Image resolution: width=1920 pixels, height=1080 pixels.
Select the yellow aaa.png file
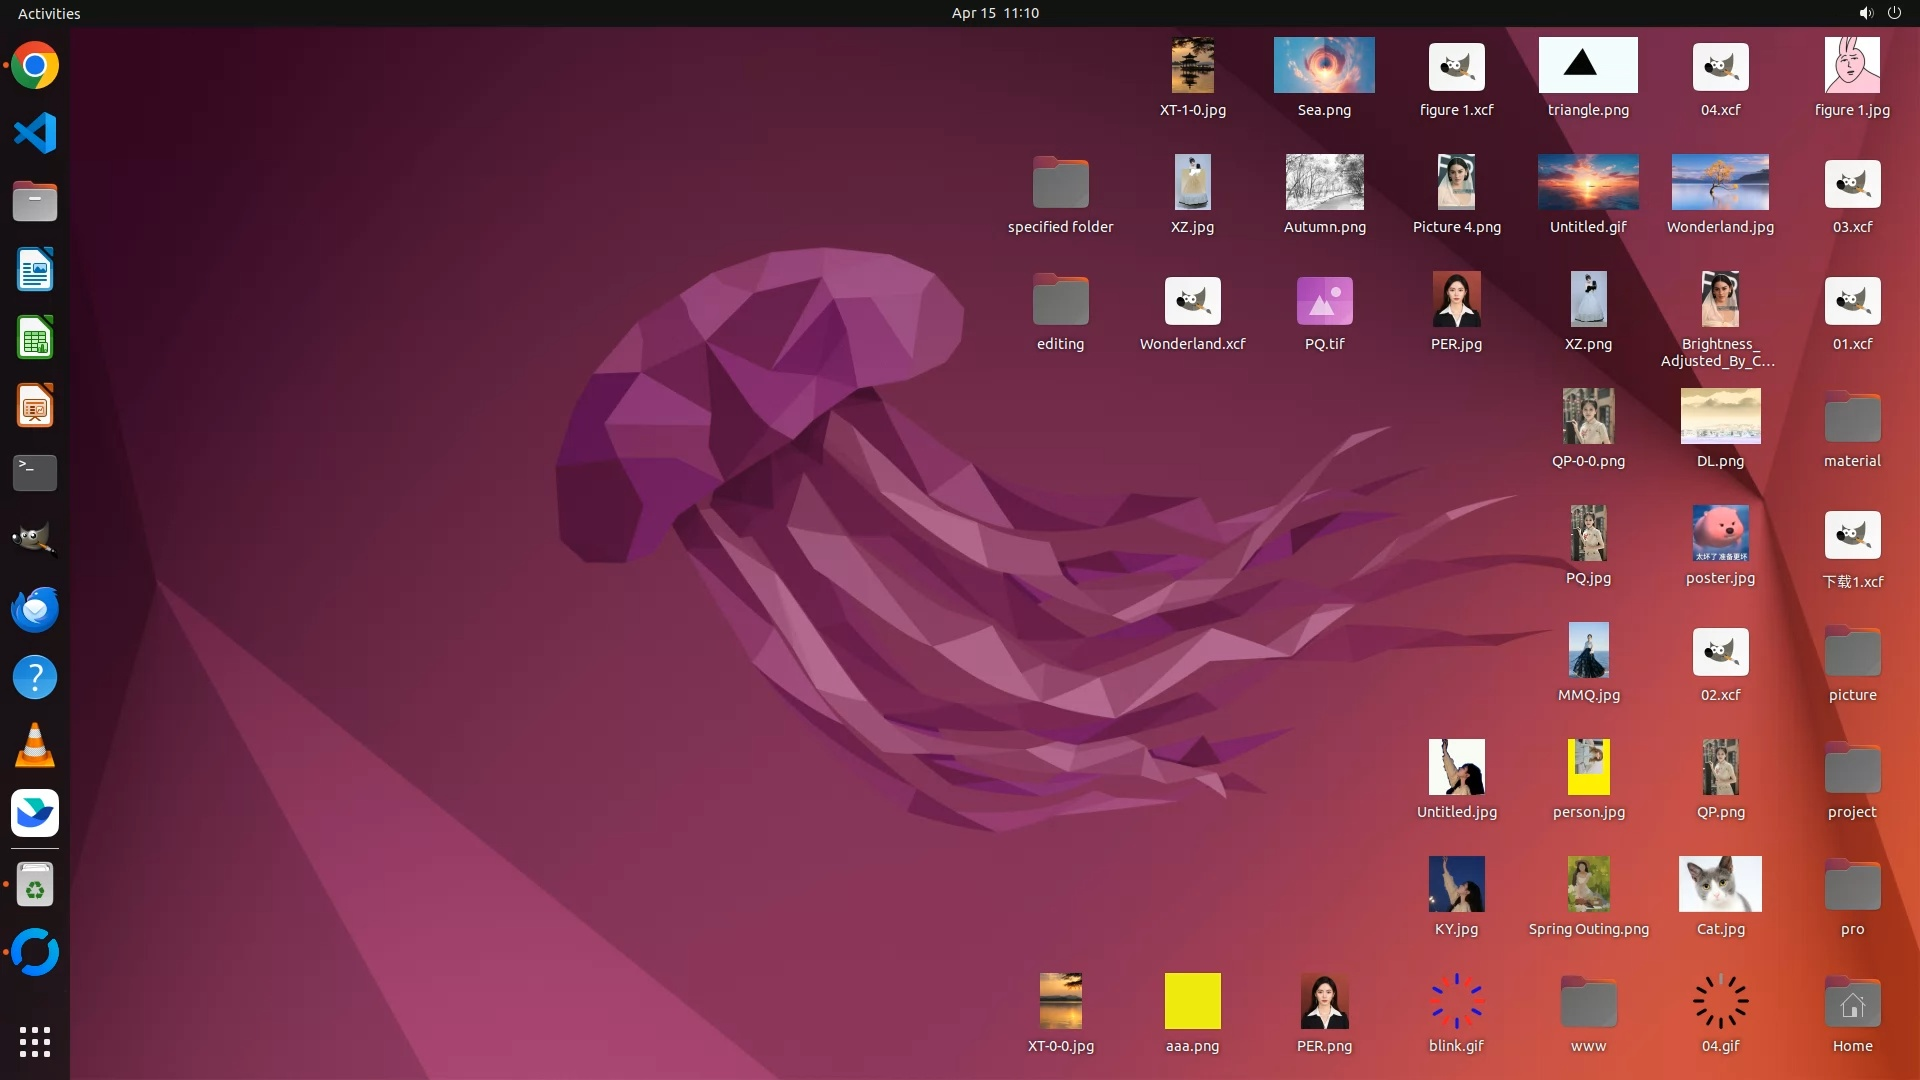(x=1192, y=1001)
